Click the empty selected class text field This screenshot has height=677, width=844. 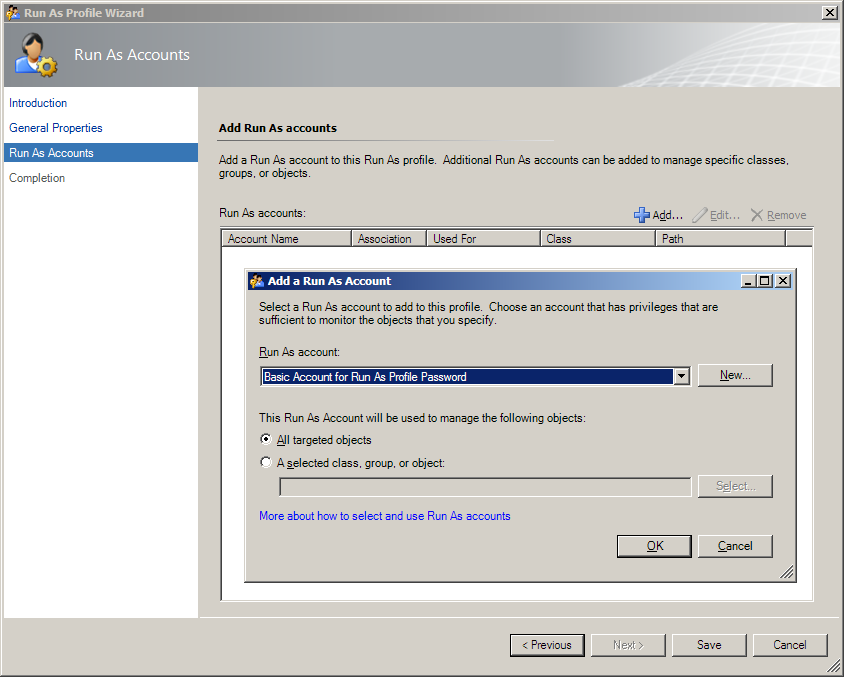pyautogui.click(x=486, y=486)
